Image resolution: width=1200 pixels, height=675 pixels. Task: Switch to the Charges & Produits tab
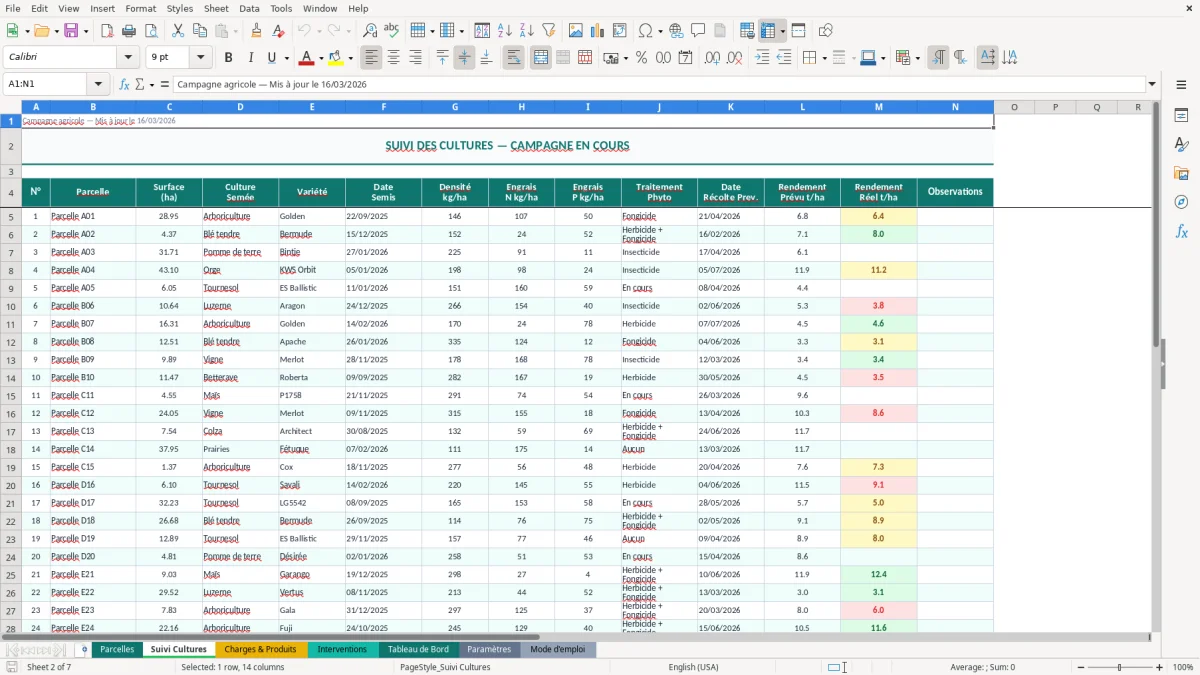click(261, 649)
